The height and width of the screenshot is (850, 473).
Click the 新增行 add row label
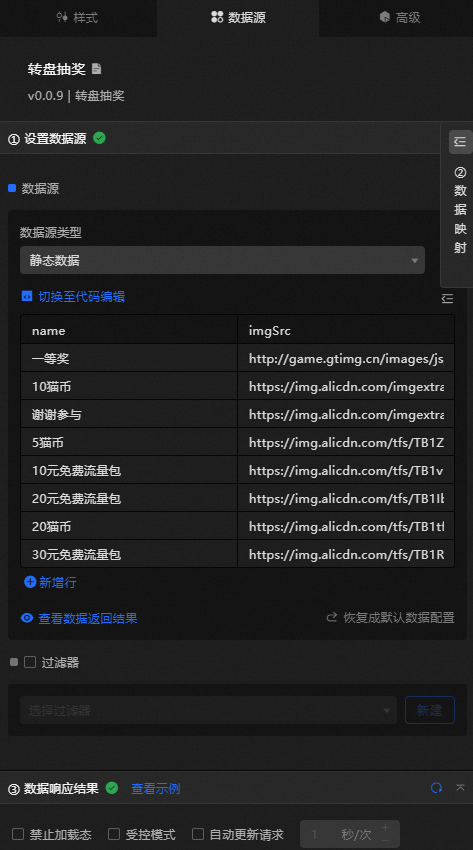pos(57,583)
